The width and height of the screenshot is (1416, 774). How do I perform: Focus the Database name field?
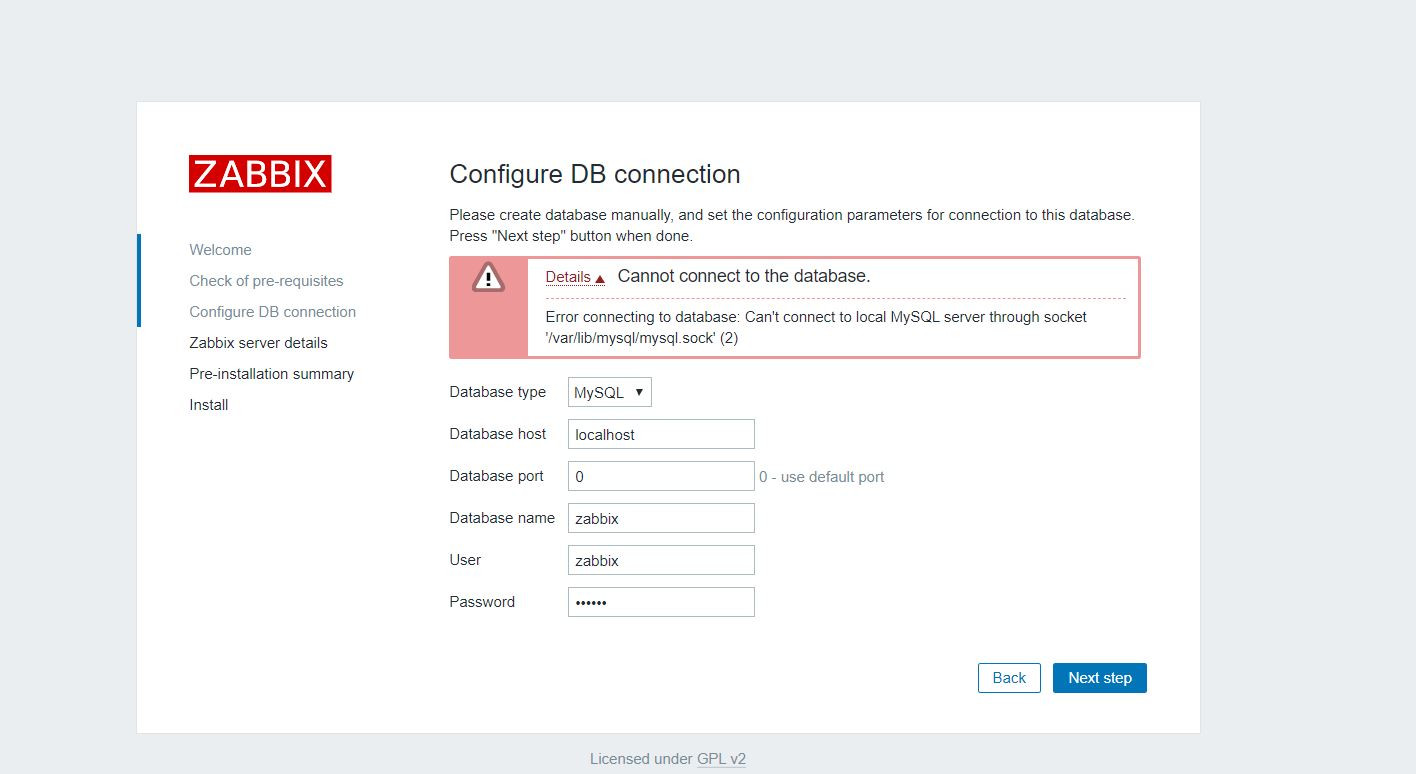tap(661, 518)
